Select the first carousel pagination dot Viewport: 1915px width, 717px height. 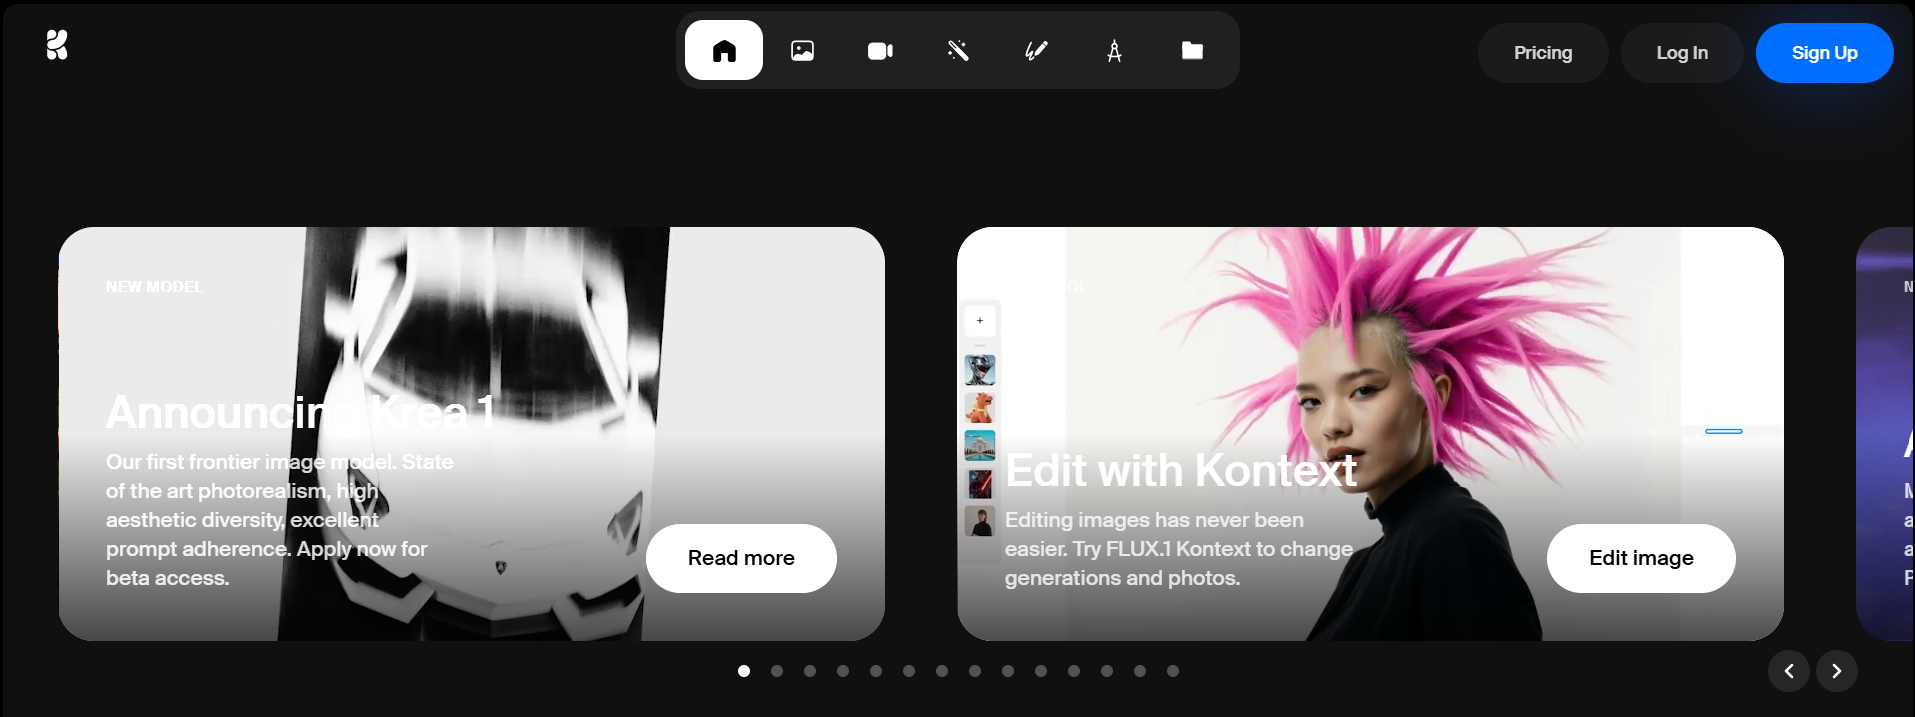[744, 671]
